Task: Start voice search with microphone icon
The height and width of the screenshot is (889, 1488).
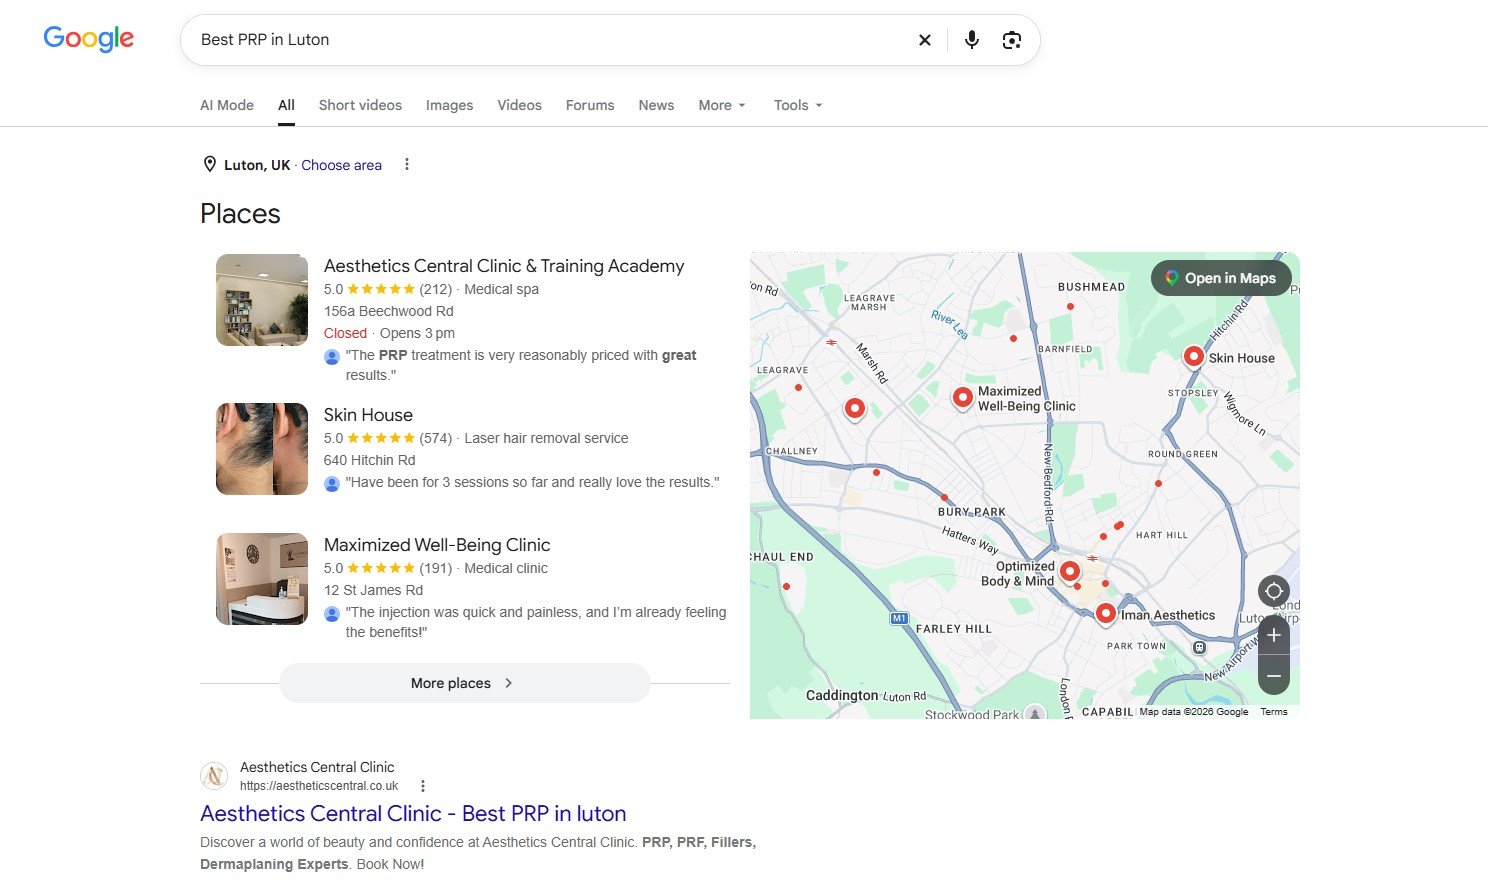Action: tap(971, 40)
